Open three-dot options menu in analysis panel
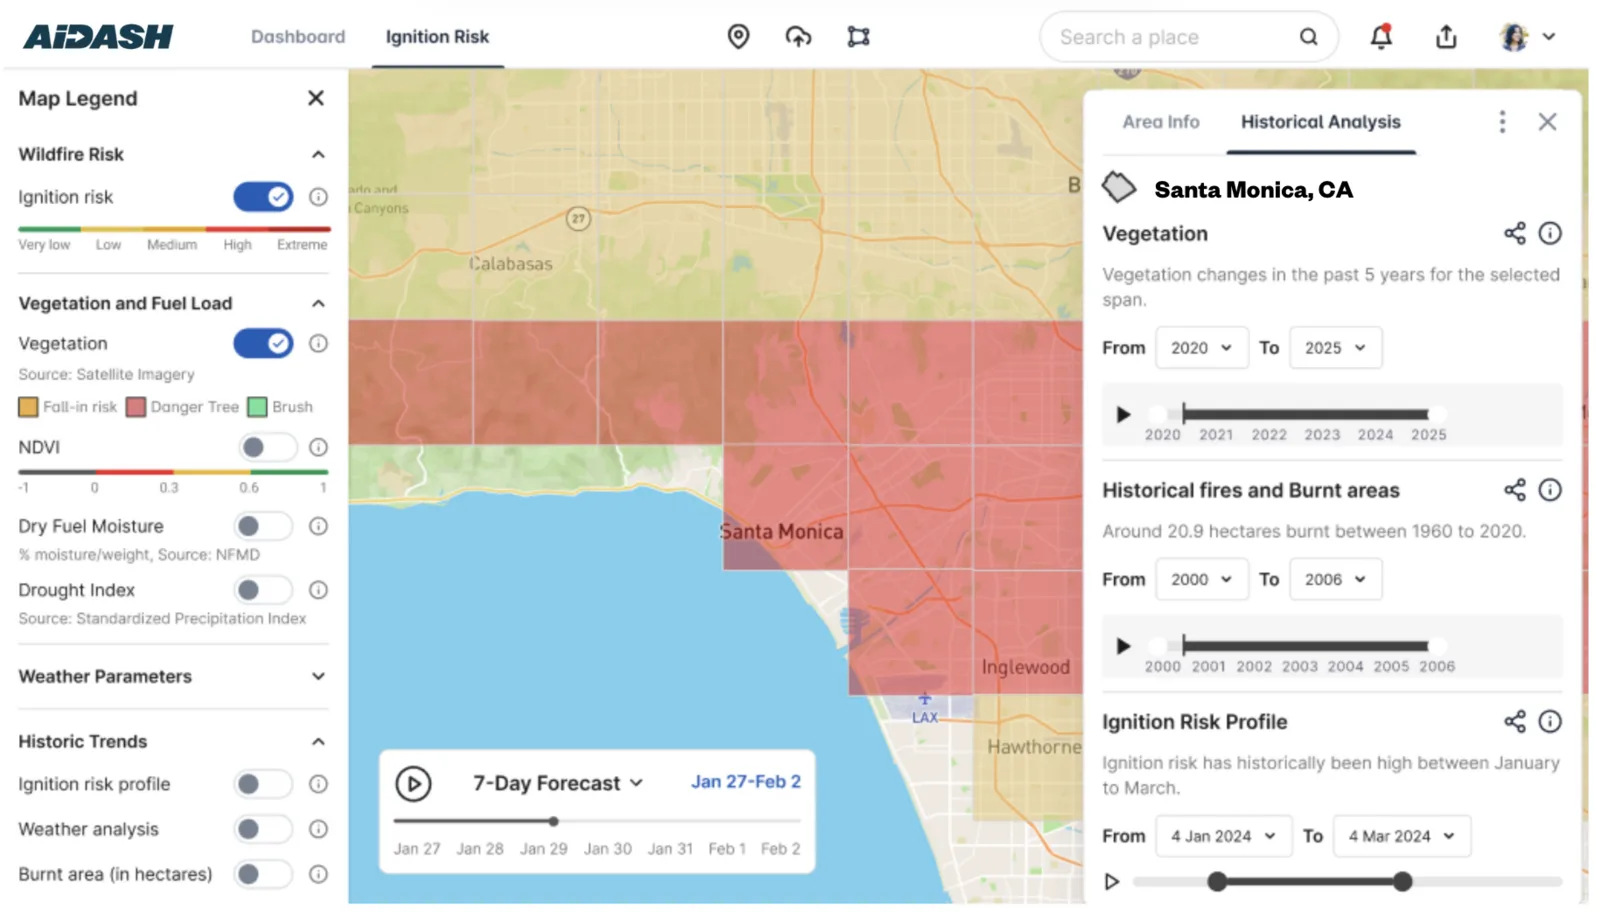Viewport: 1600px width, 918px height. 1502,122
